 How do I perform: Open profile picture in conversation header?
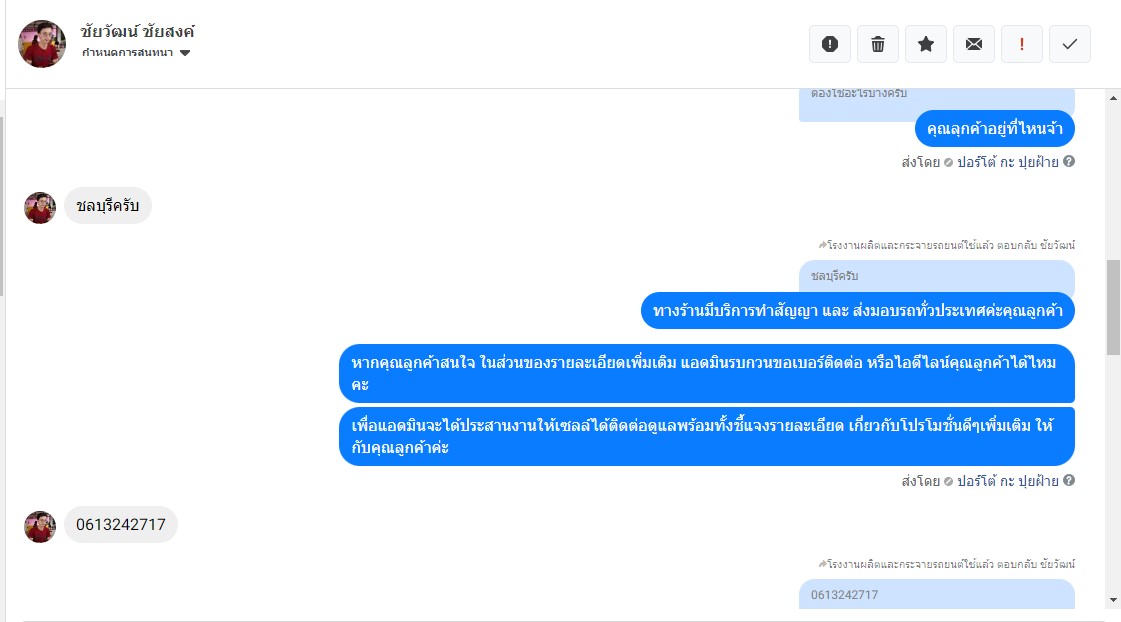click(41, 44)
